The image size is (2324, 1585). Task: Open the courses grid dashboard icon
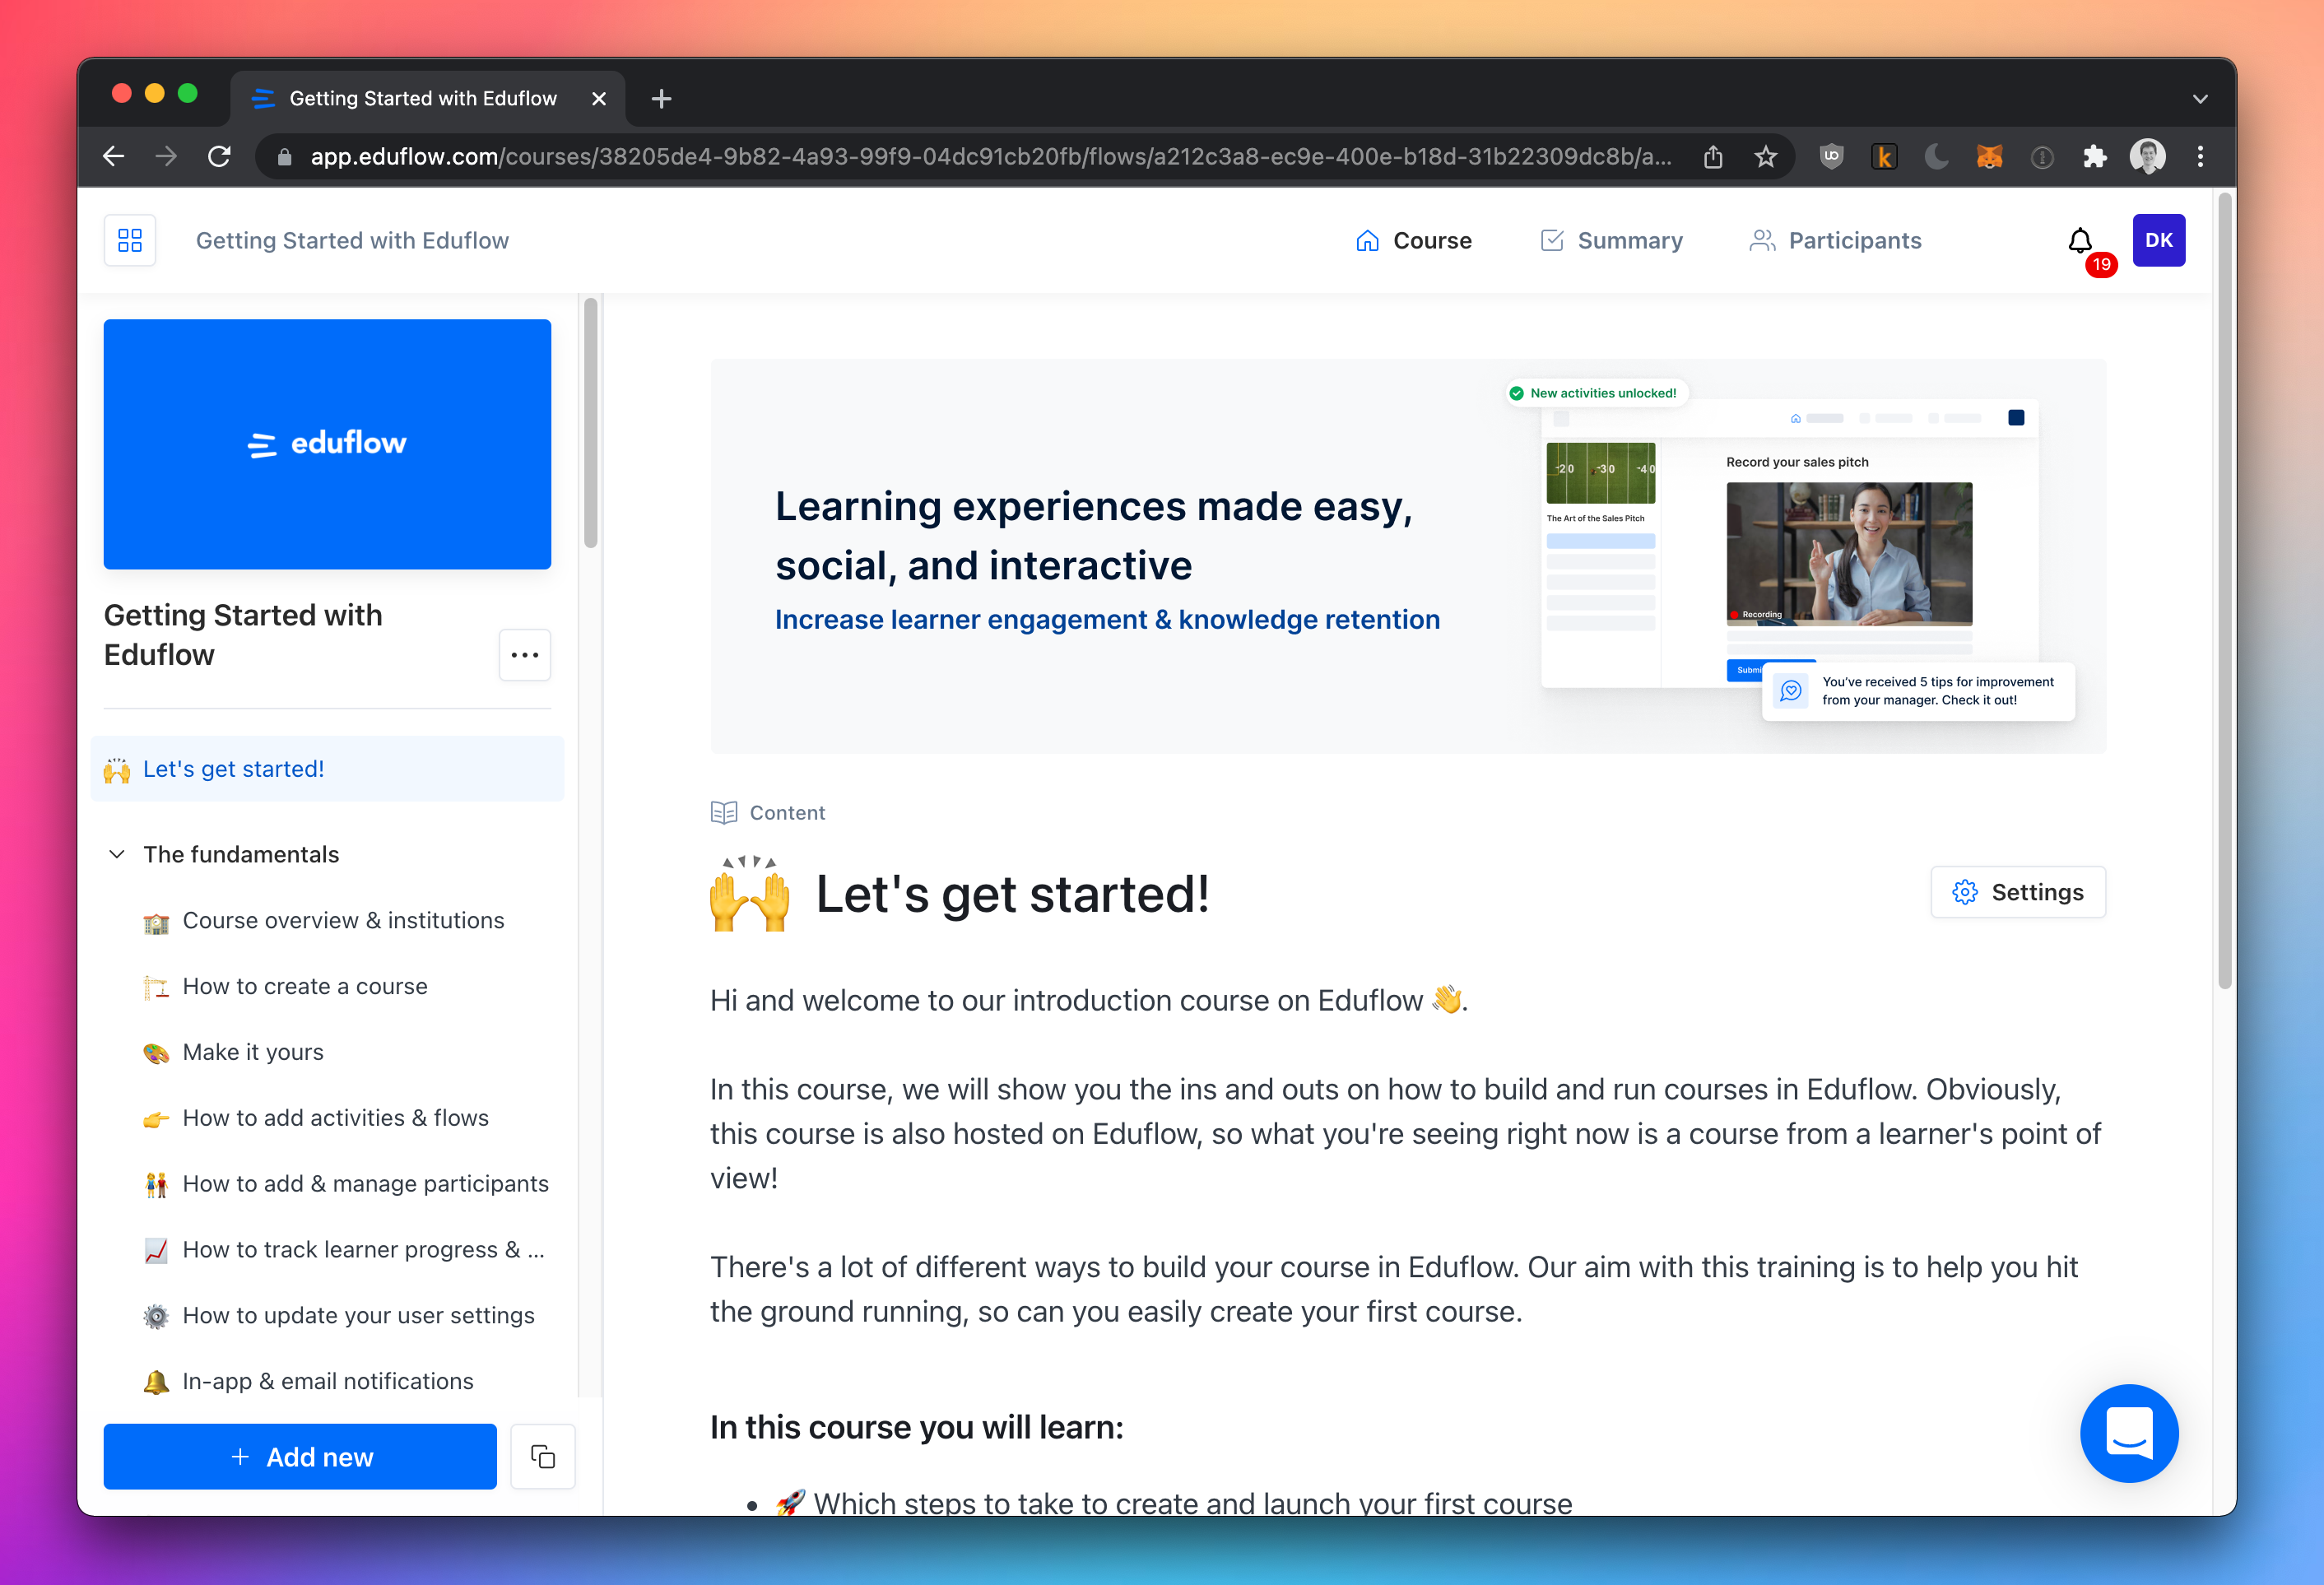pyautogui.click(x=130, y=240)
